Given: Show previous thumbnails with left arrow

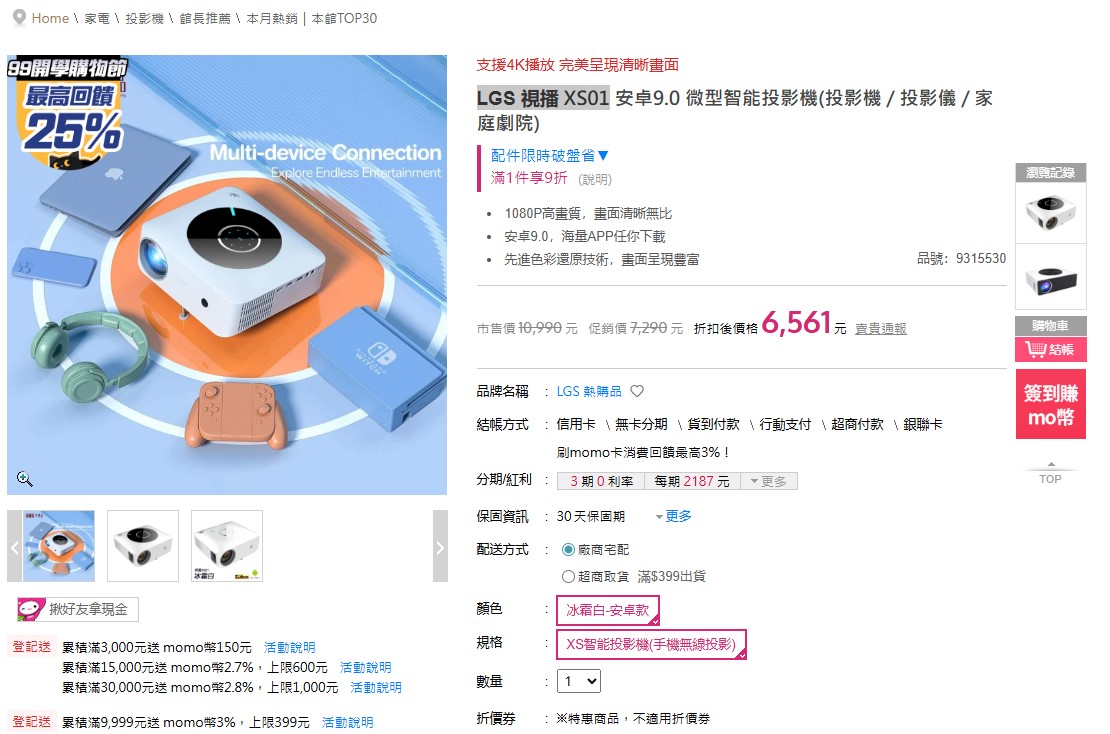Looking at the screenshot, I should pos(14,546).
